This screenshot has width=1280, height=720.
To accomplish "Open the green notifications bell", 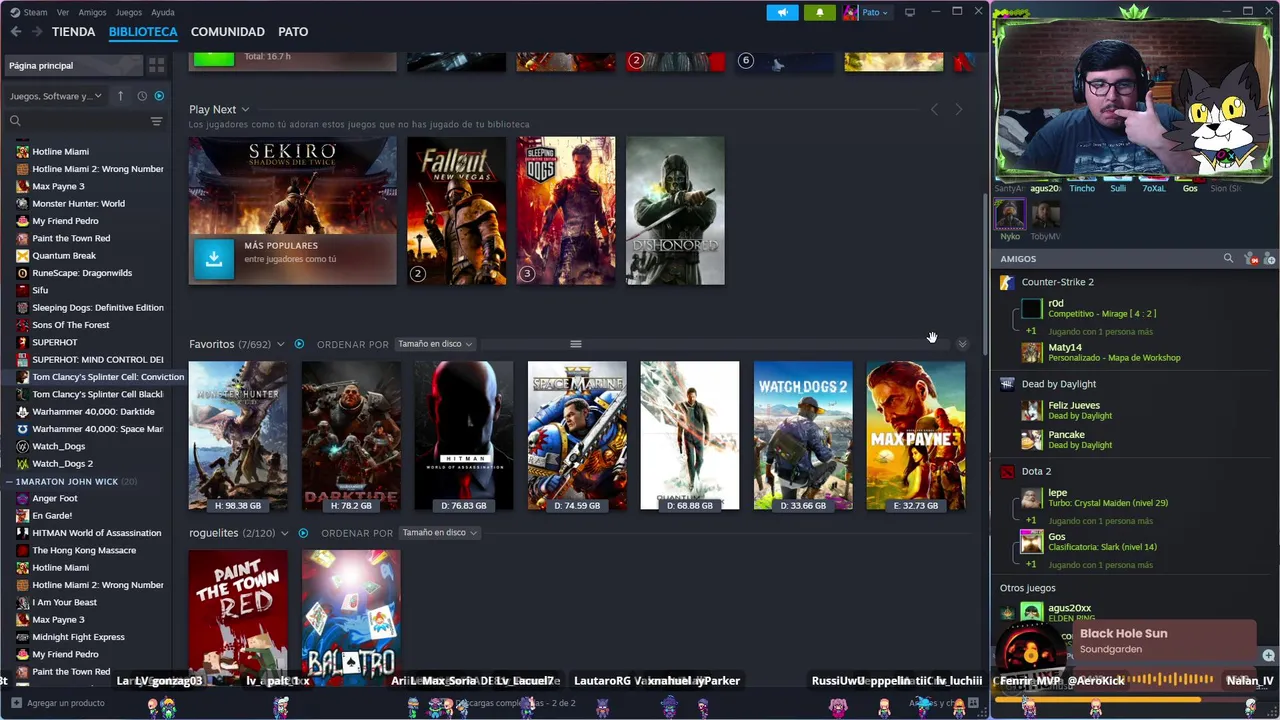I will [x=820, y=12].
